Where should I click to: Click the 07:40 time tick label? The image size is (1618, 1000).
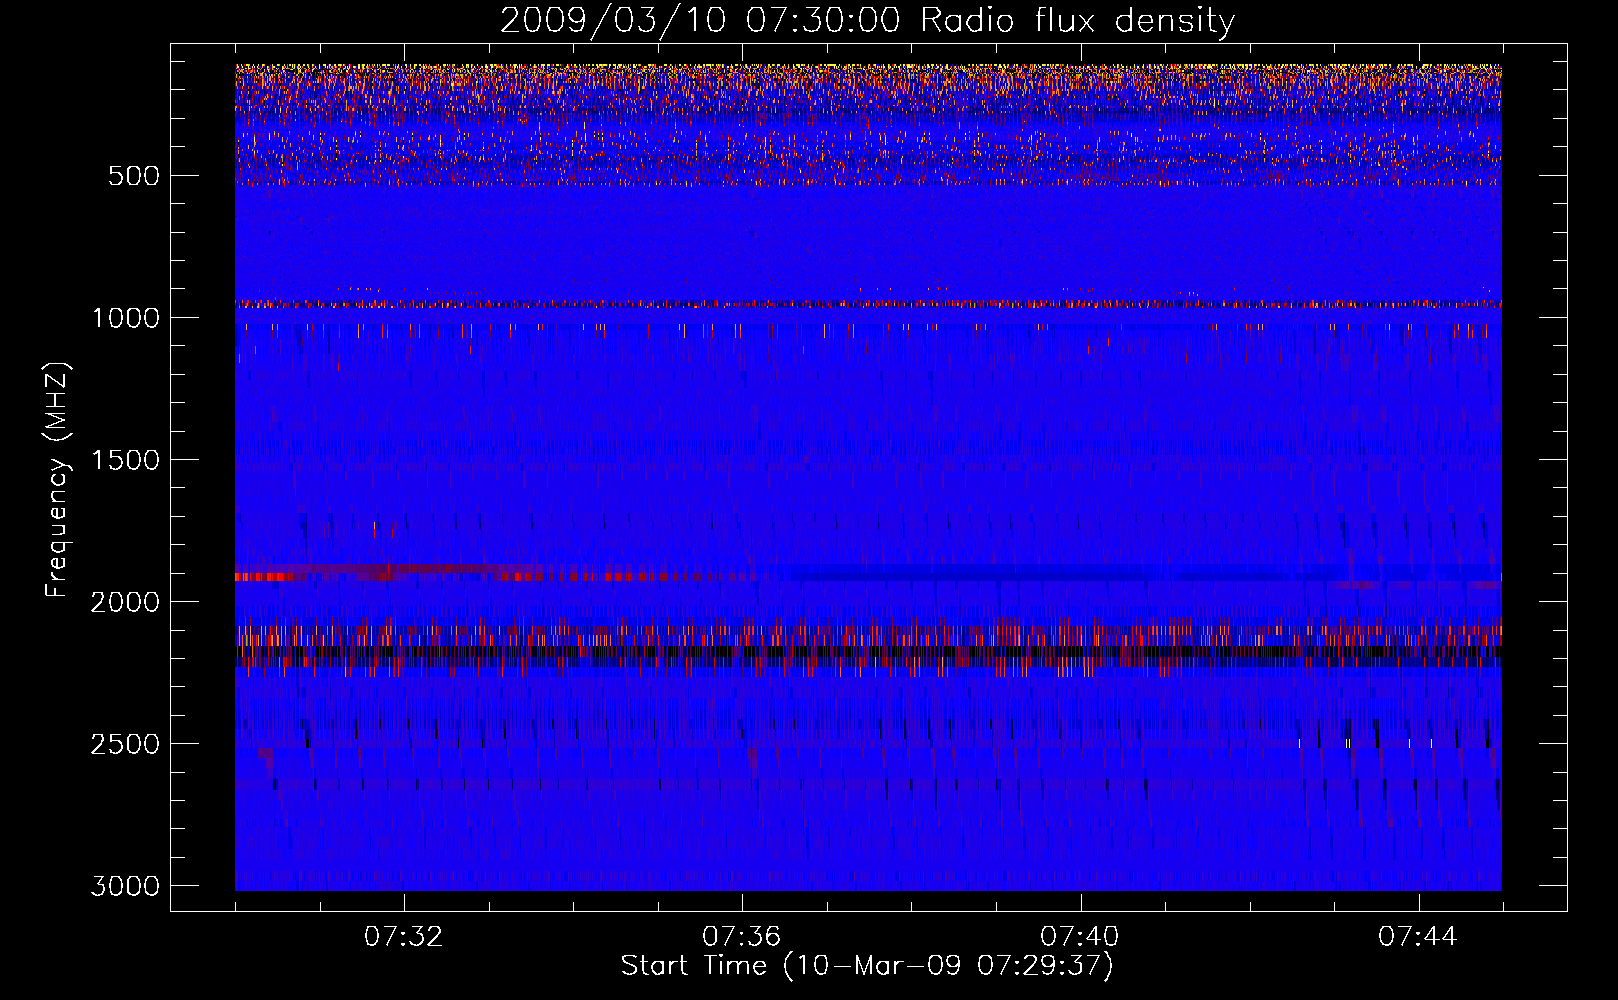point(1080,937)
